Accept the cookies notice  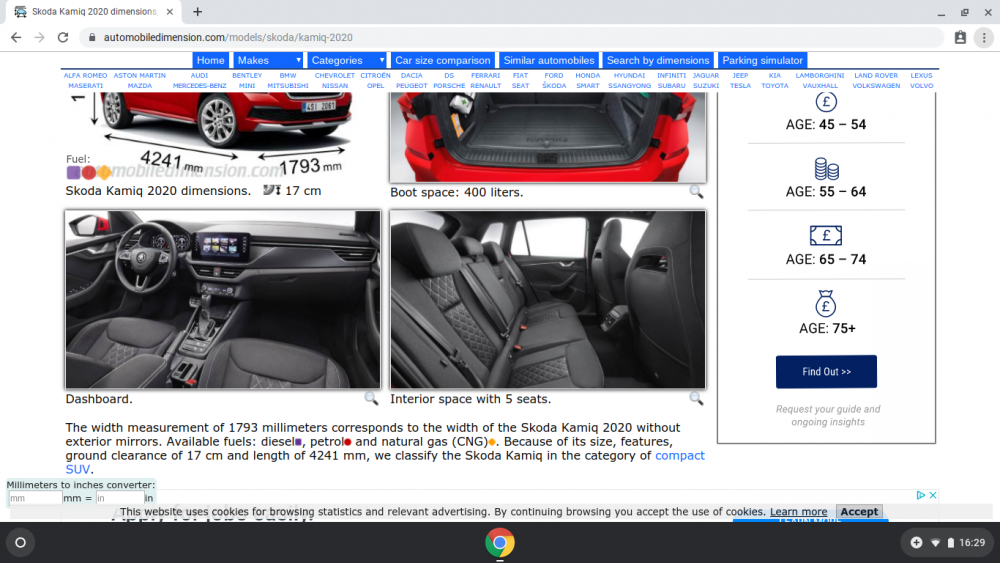858,511
